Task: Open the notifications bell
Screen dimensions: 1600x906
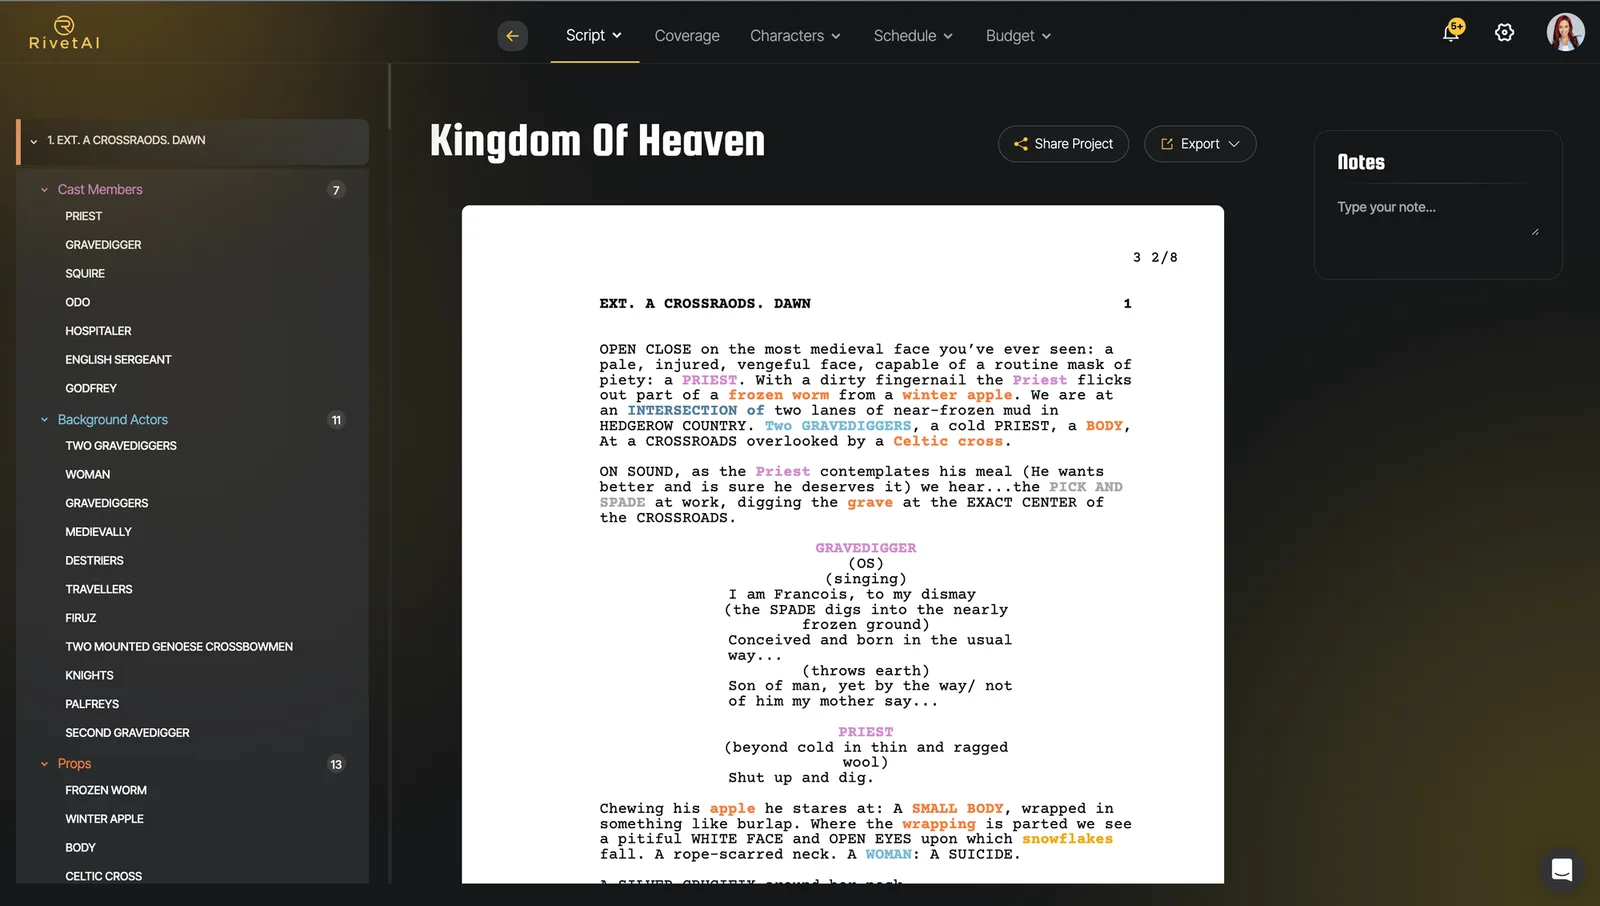Action: [1452, 32]
